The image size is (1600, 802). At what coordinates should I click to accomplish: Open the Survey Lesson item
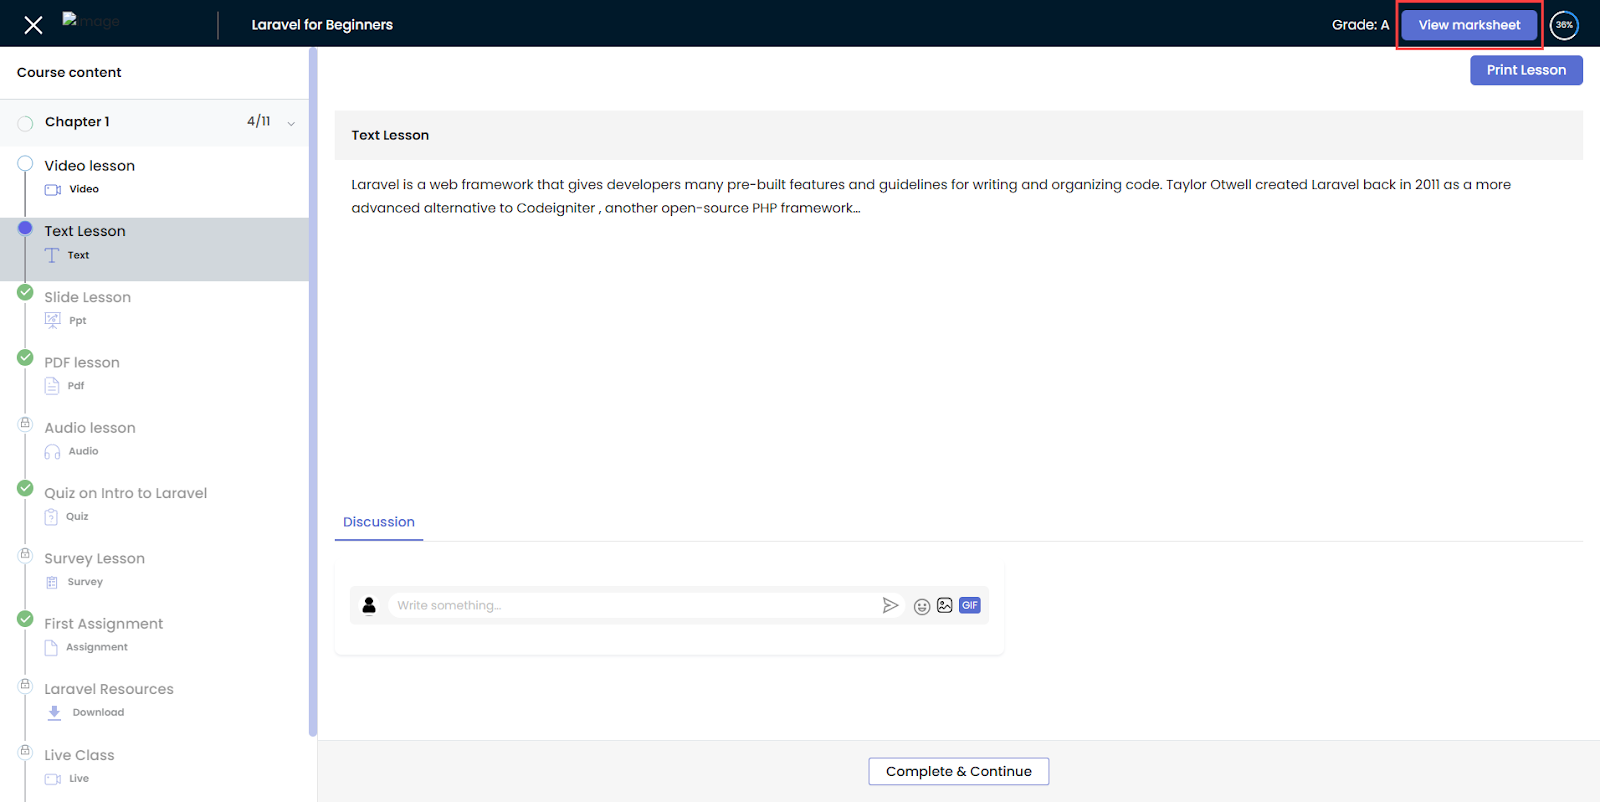tap(94, 559)
